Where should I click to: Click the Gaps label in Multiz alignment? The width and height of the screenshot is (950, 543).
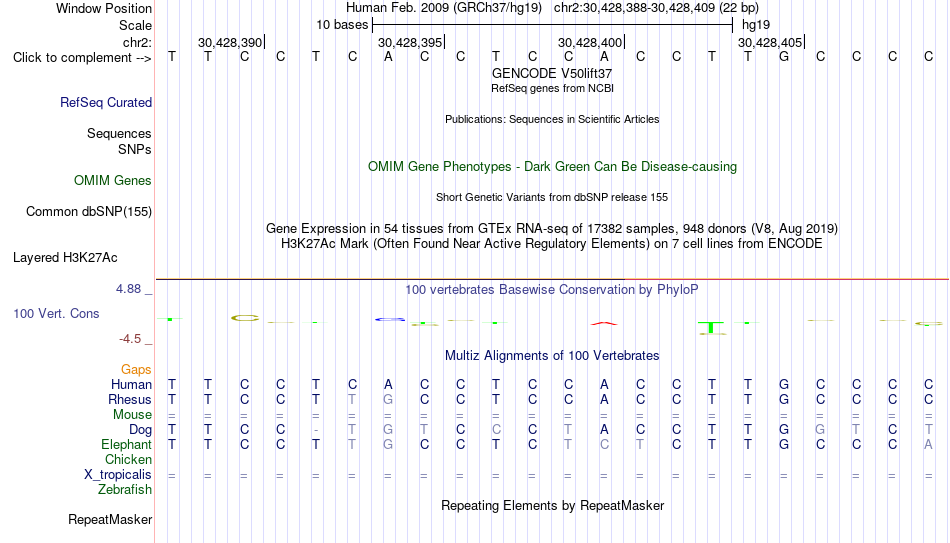[136, 370]
